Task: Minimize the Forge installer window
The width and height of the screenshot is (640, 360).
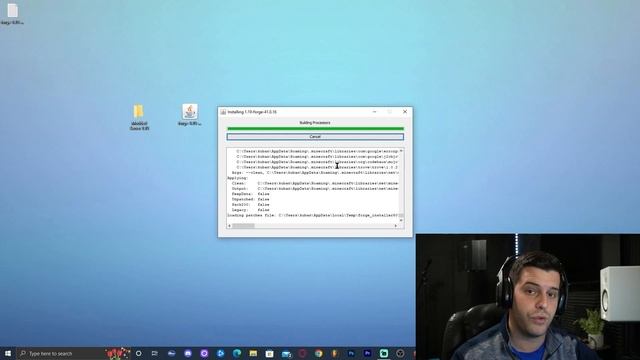Action: click(x=374, y=111)
